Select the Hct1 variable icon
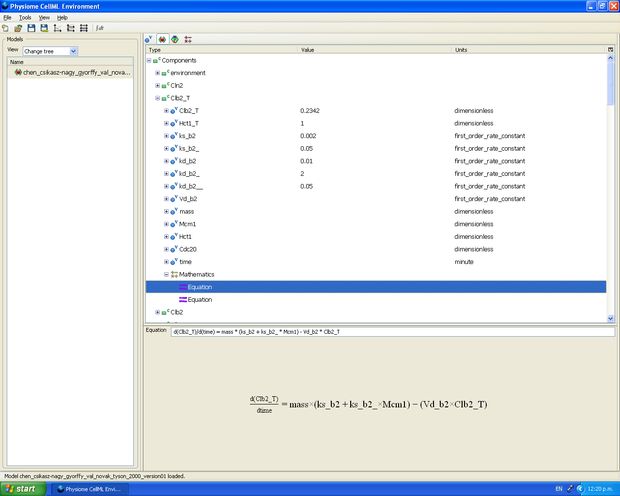This screenshot has height=496, width=620. pyautogui.click(x=174, y=237)
